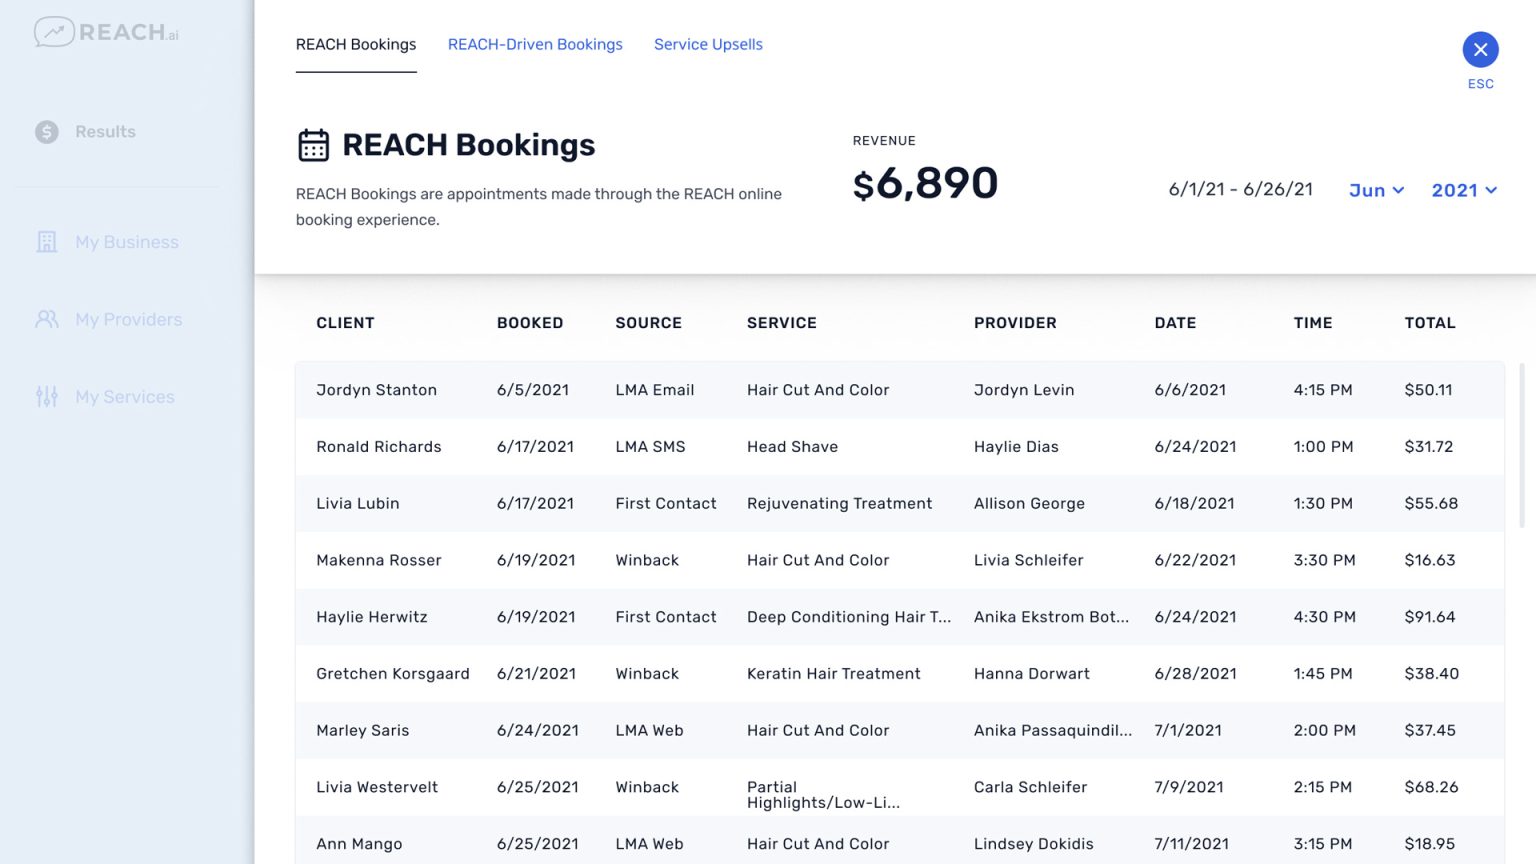Viewport: 1536px width, 864px height.
Task: Click the calendar icon next to REACH Bookings heading
Action: point(313,144)
